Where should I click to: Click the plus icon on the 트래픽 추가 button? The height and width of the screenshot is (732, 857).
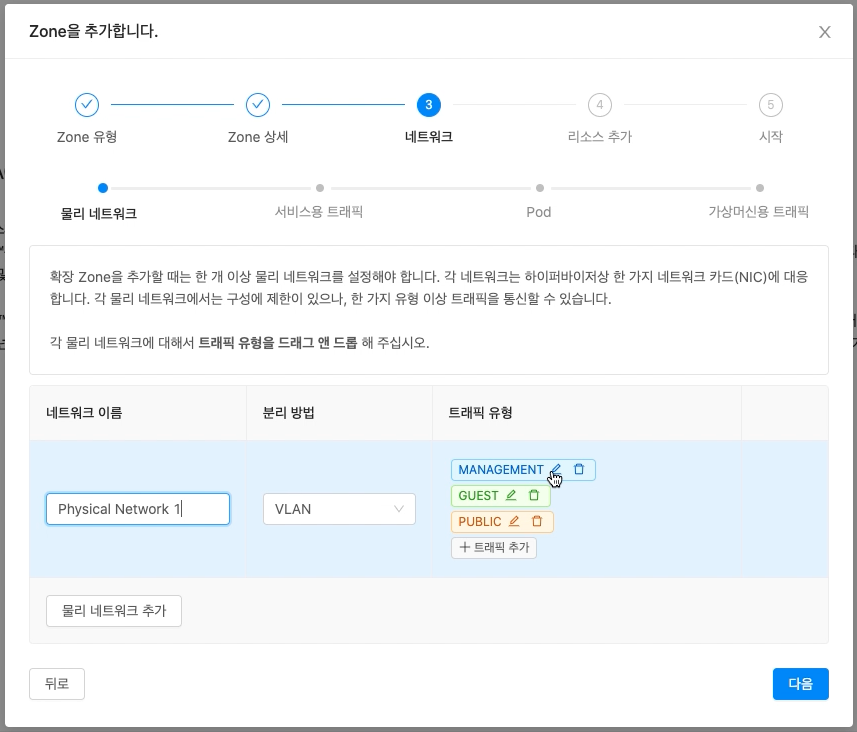tap(464, 547)
